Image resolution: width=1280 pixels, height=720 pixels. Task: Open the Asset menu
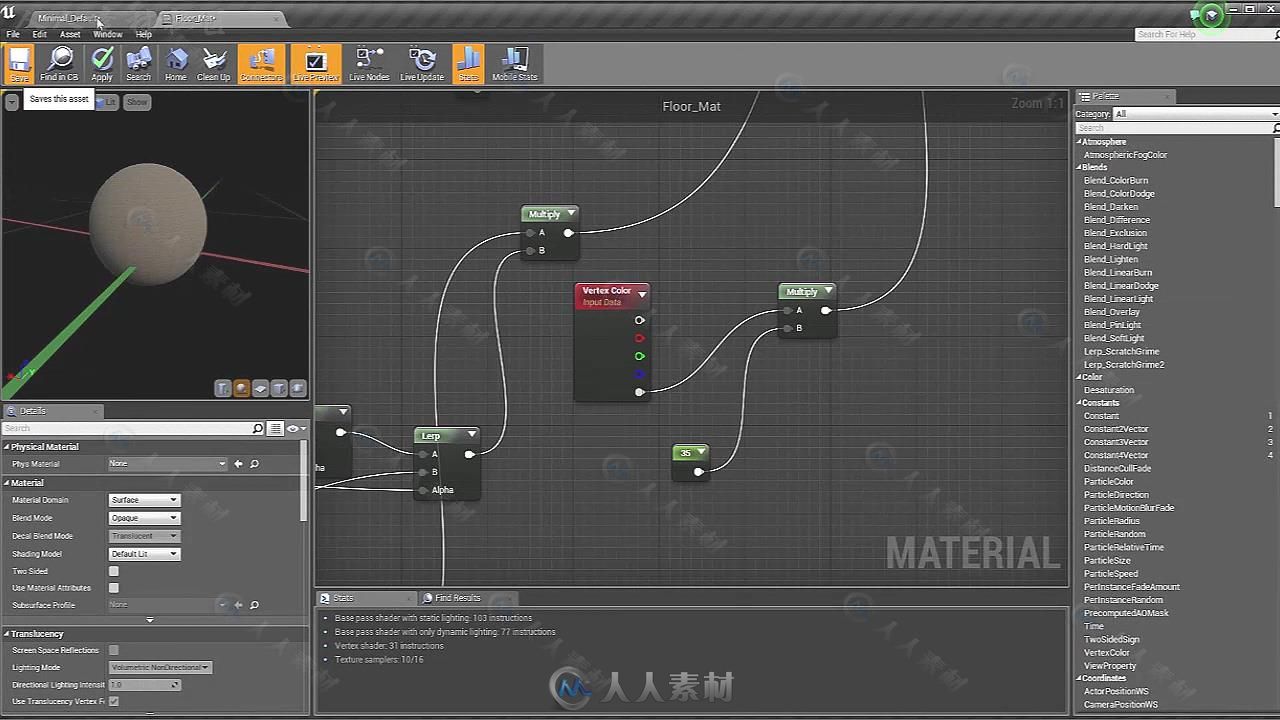tap(70, 34)
